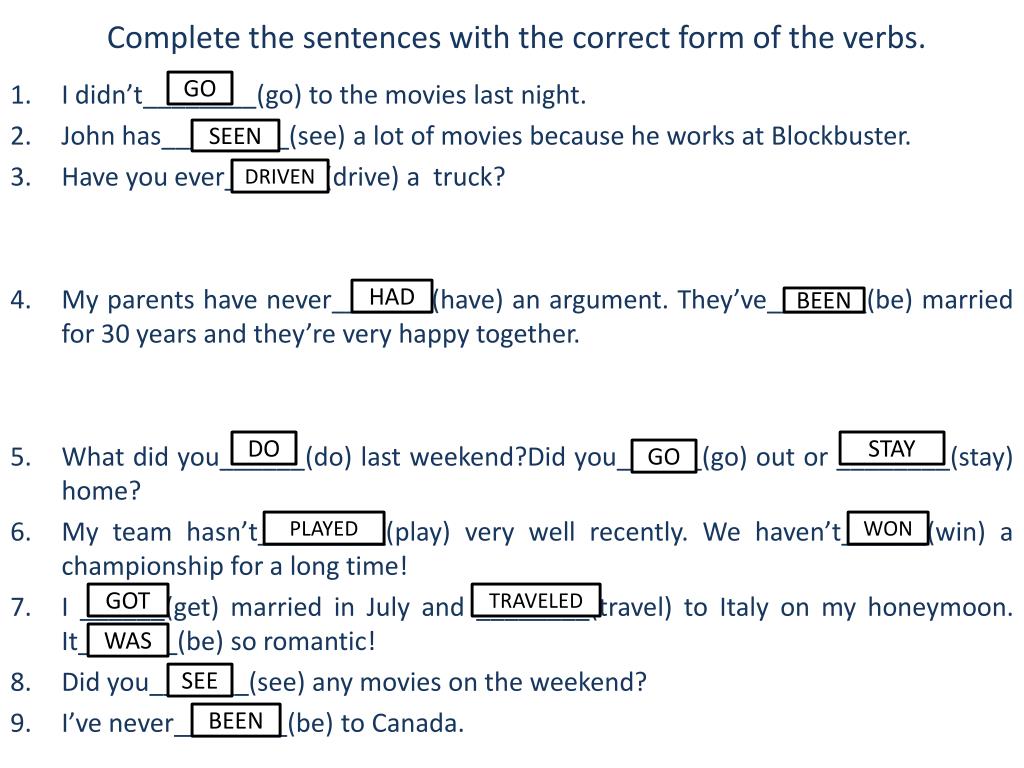Screen dimensions: 1024x768
Task: Click the GO box before '(go) out or'
Action: (x=664, y=456)
